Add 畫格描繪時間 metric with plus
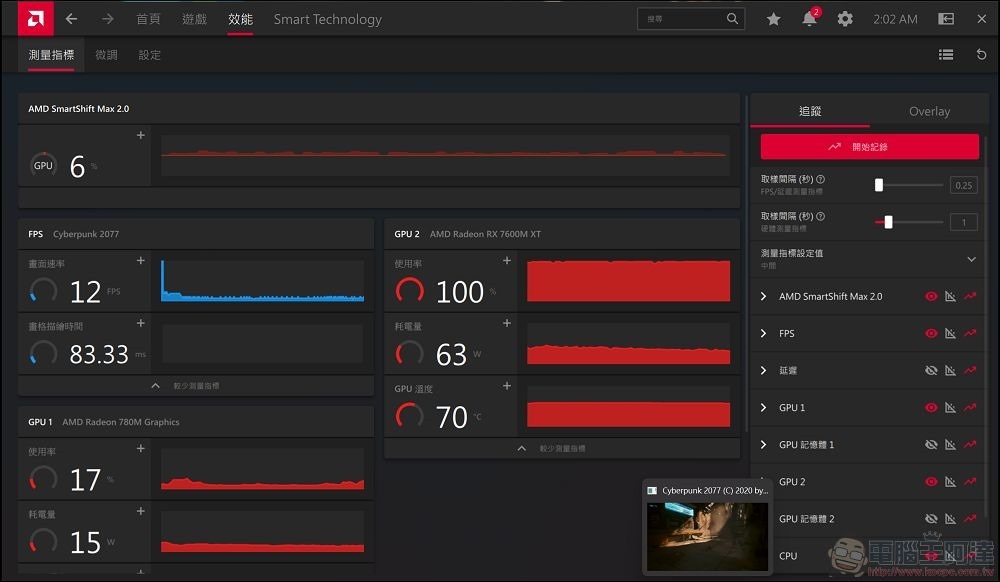This screenshot has height=582, width=1000. [x=141, y=323]
